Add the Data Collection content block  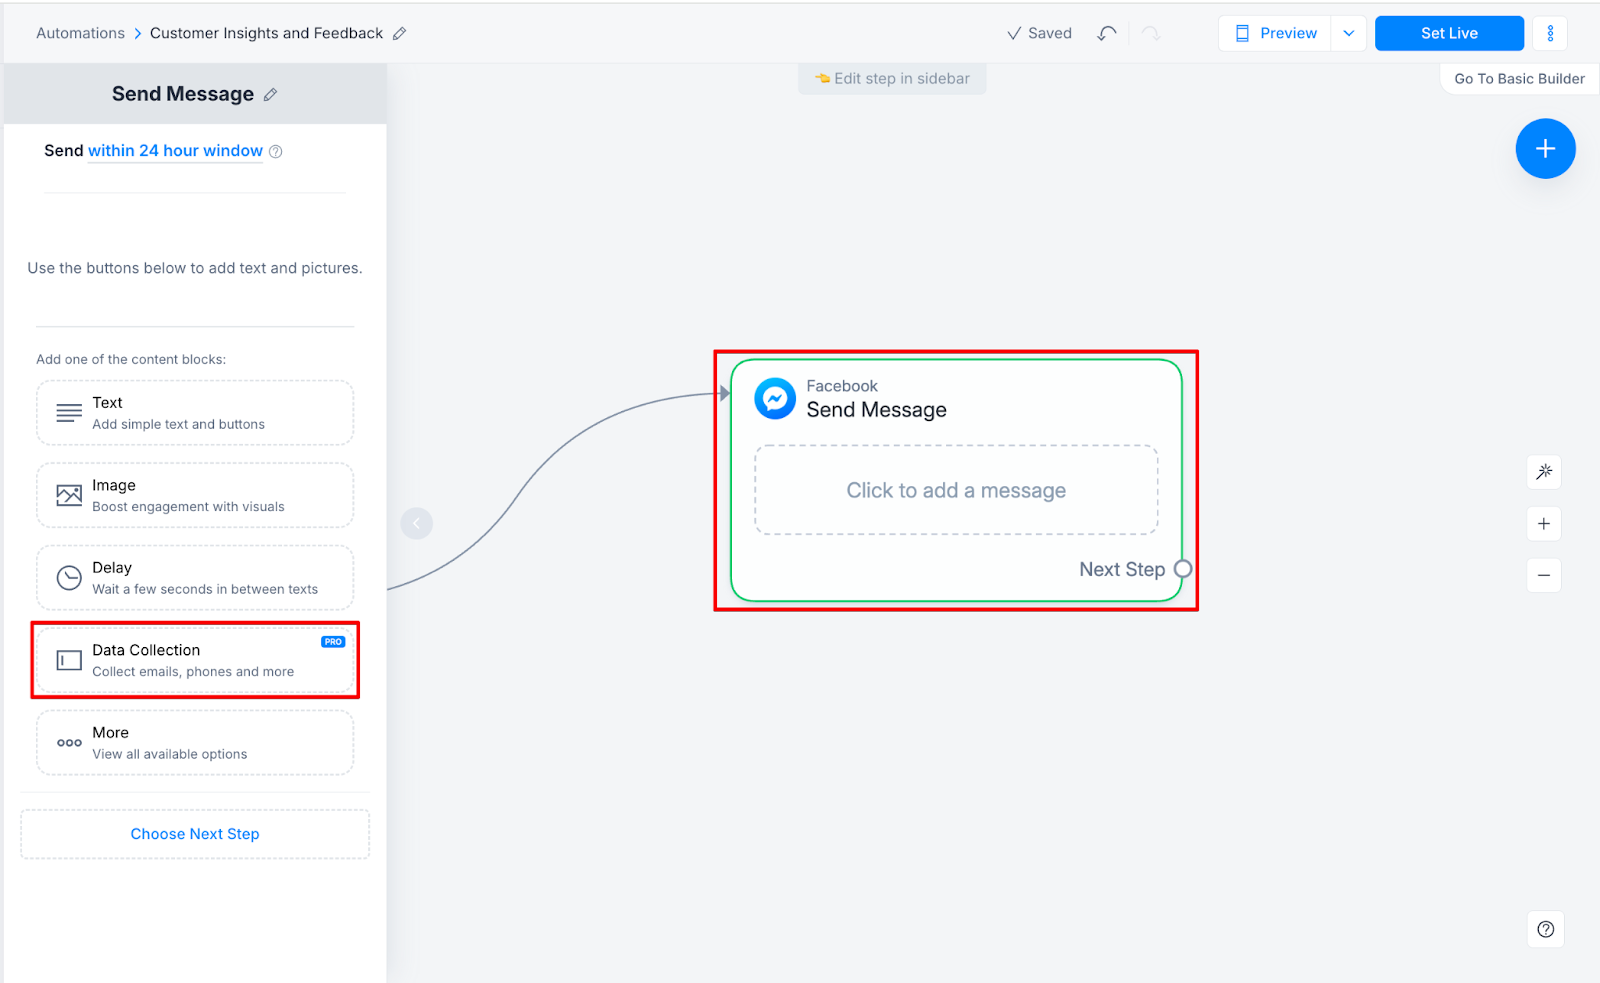pyautogui.click(x=195, y=660)
